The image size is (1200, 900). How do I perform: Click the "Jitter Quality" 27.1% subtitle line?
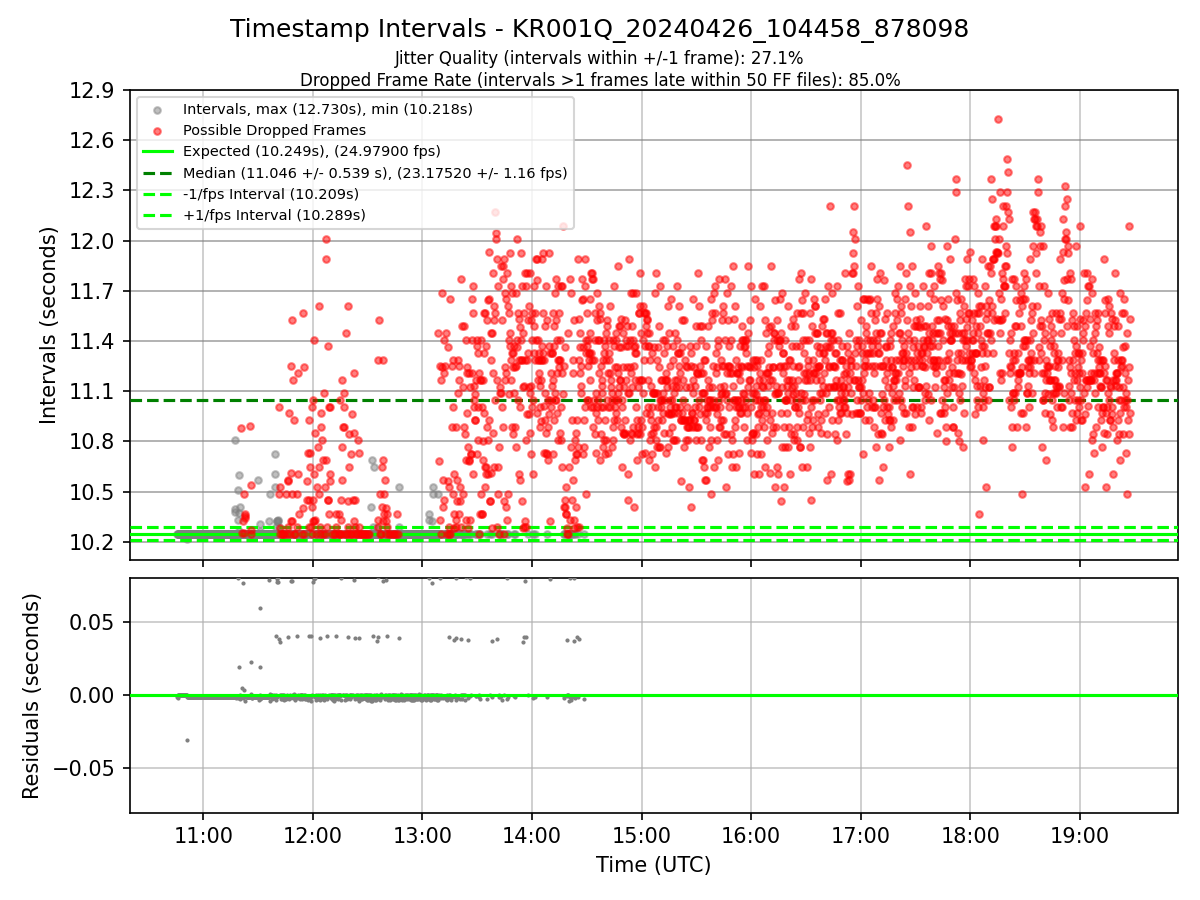pos(599,59)
